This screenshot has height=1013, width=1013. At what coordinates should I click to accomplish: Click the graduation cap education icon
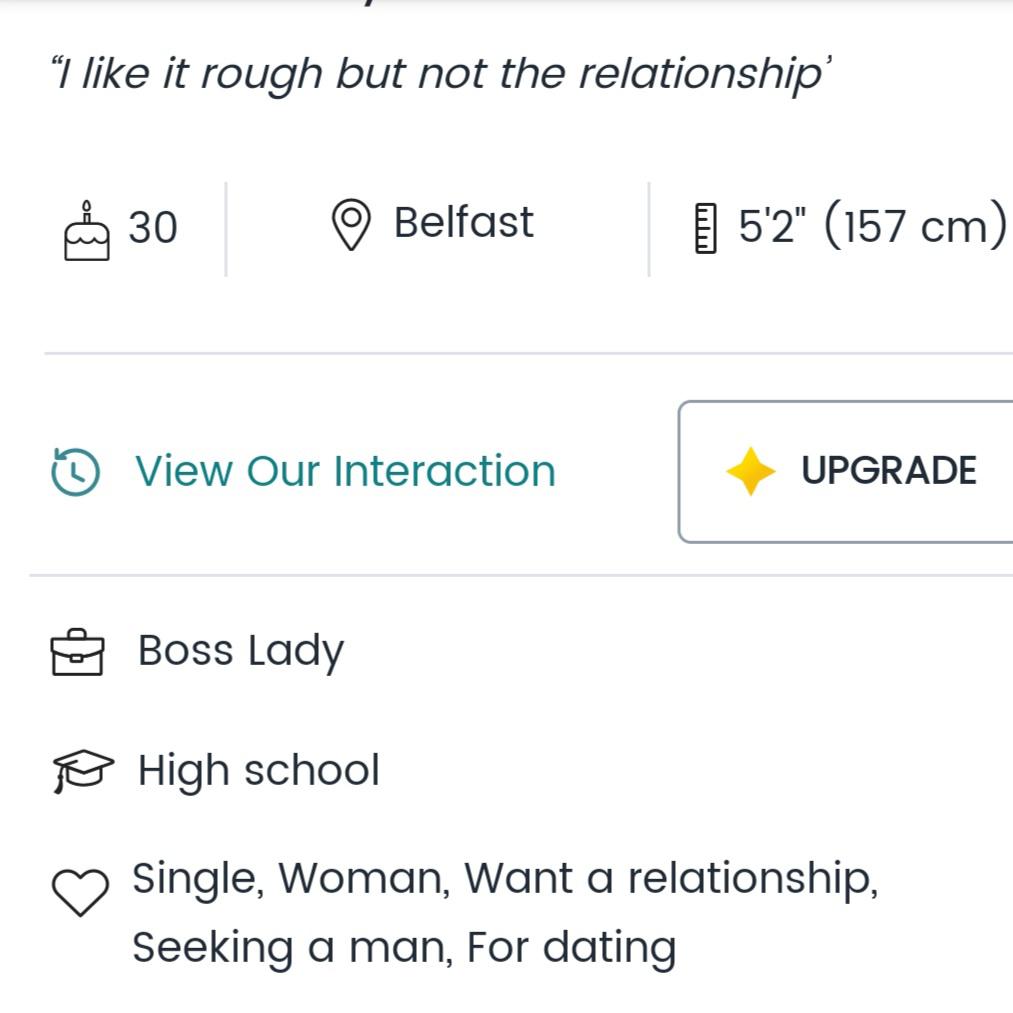[83, 771]
